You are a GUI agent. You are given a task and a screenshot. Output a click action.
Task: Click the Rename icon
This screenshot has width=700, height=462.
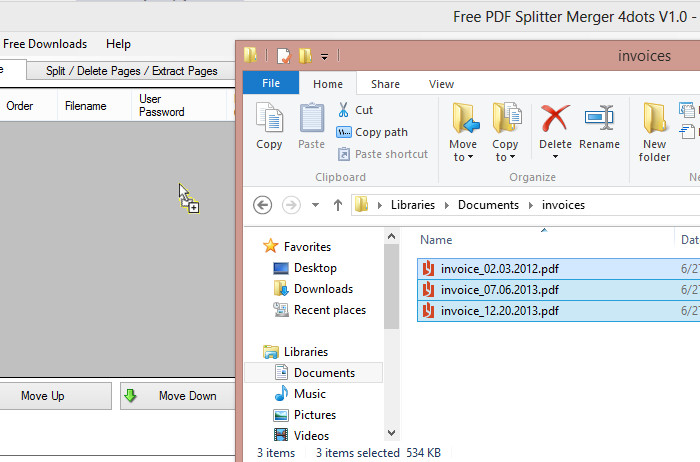(599, 118)
